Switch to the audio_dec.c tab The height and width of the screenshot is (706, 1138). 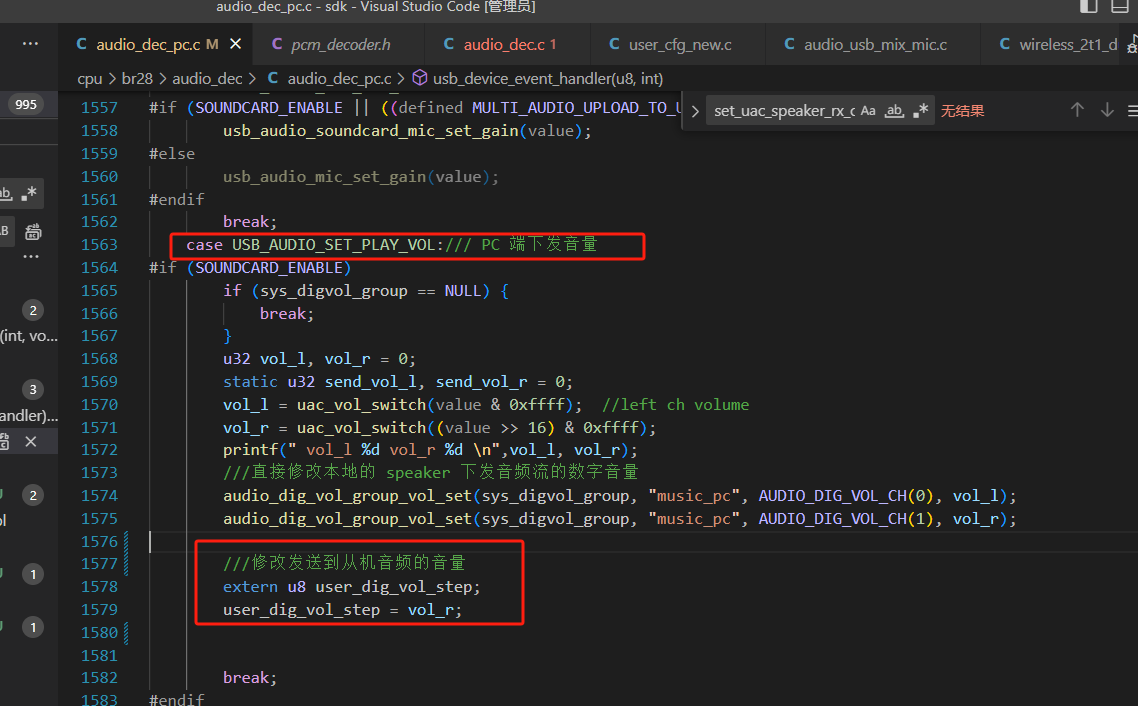pos(508,44)
